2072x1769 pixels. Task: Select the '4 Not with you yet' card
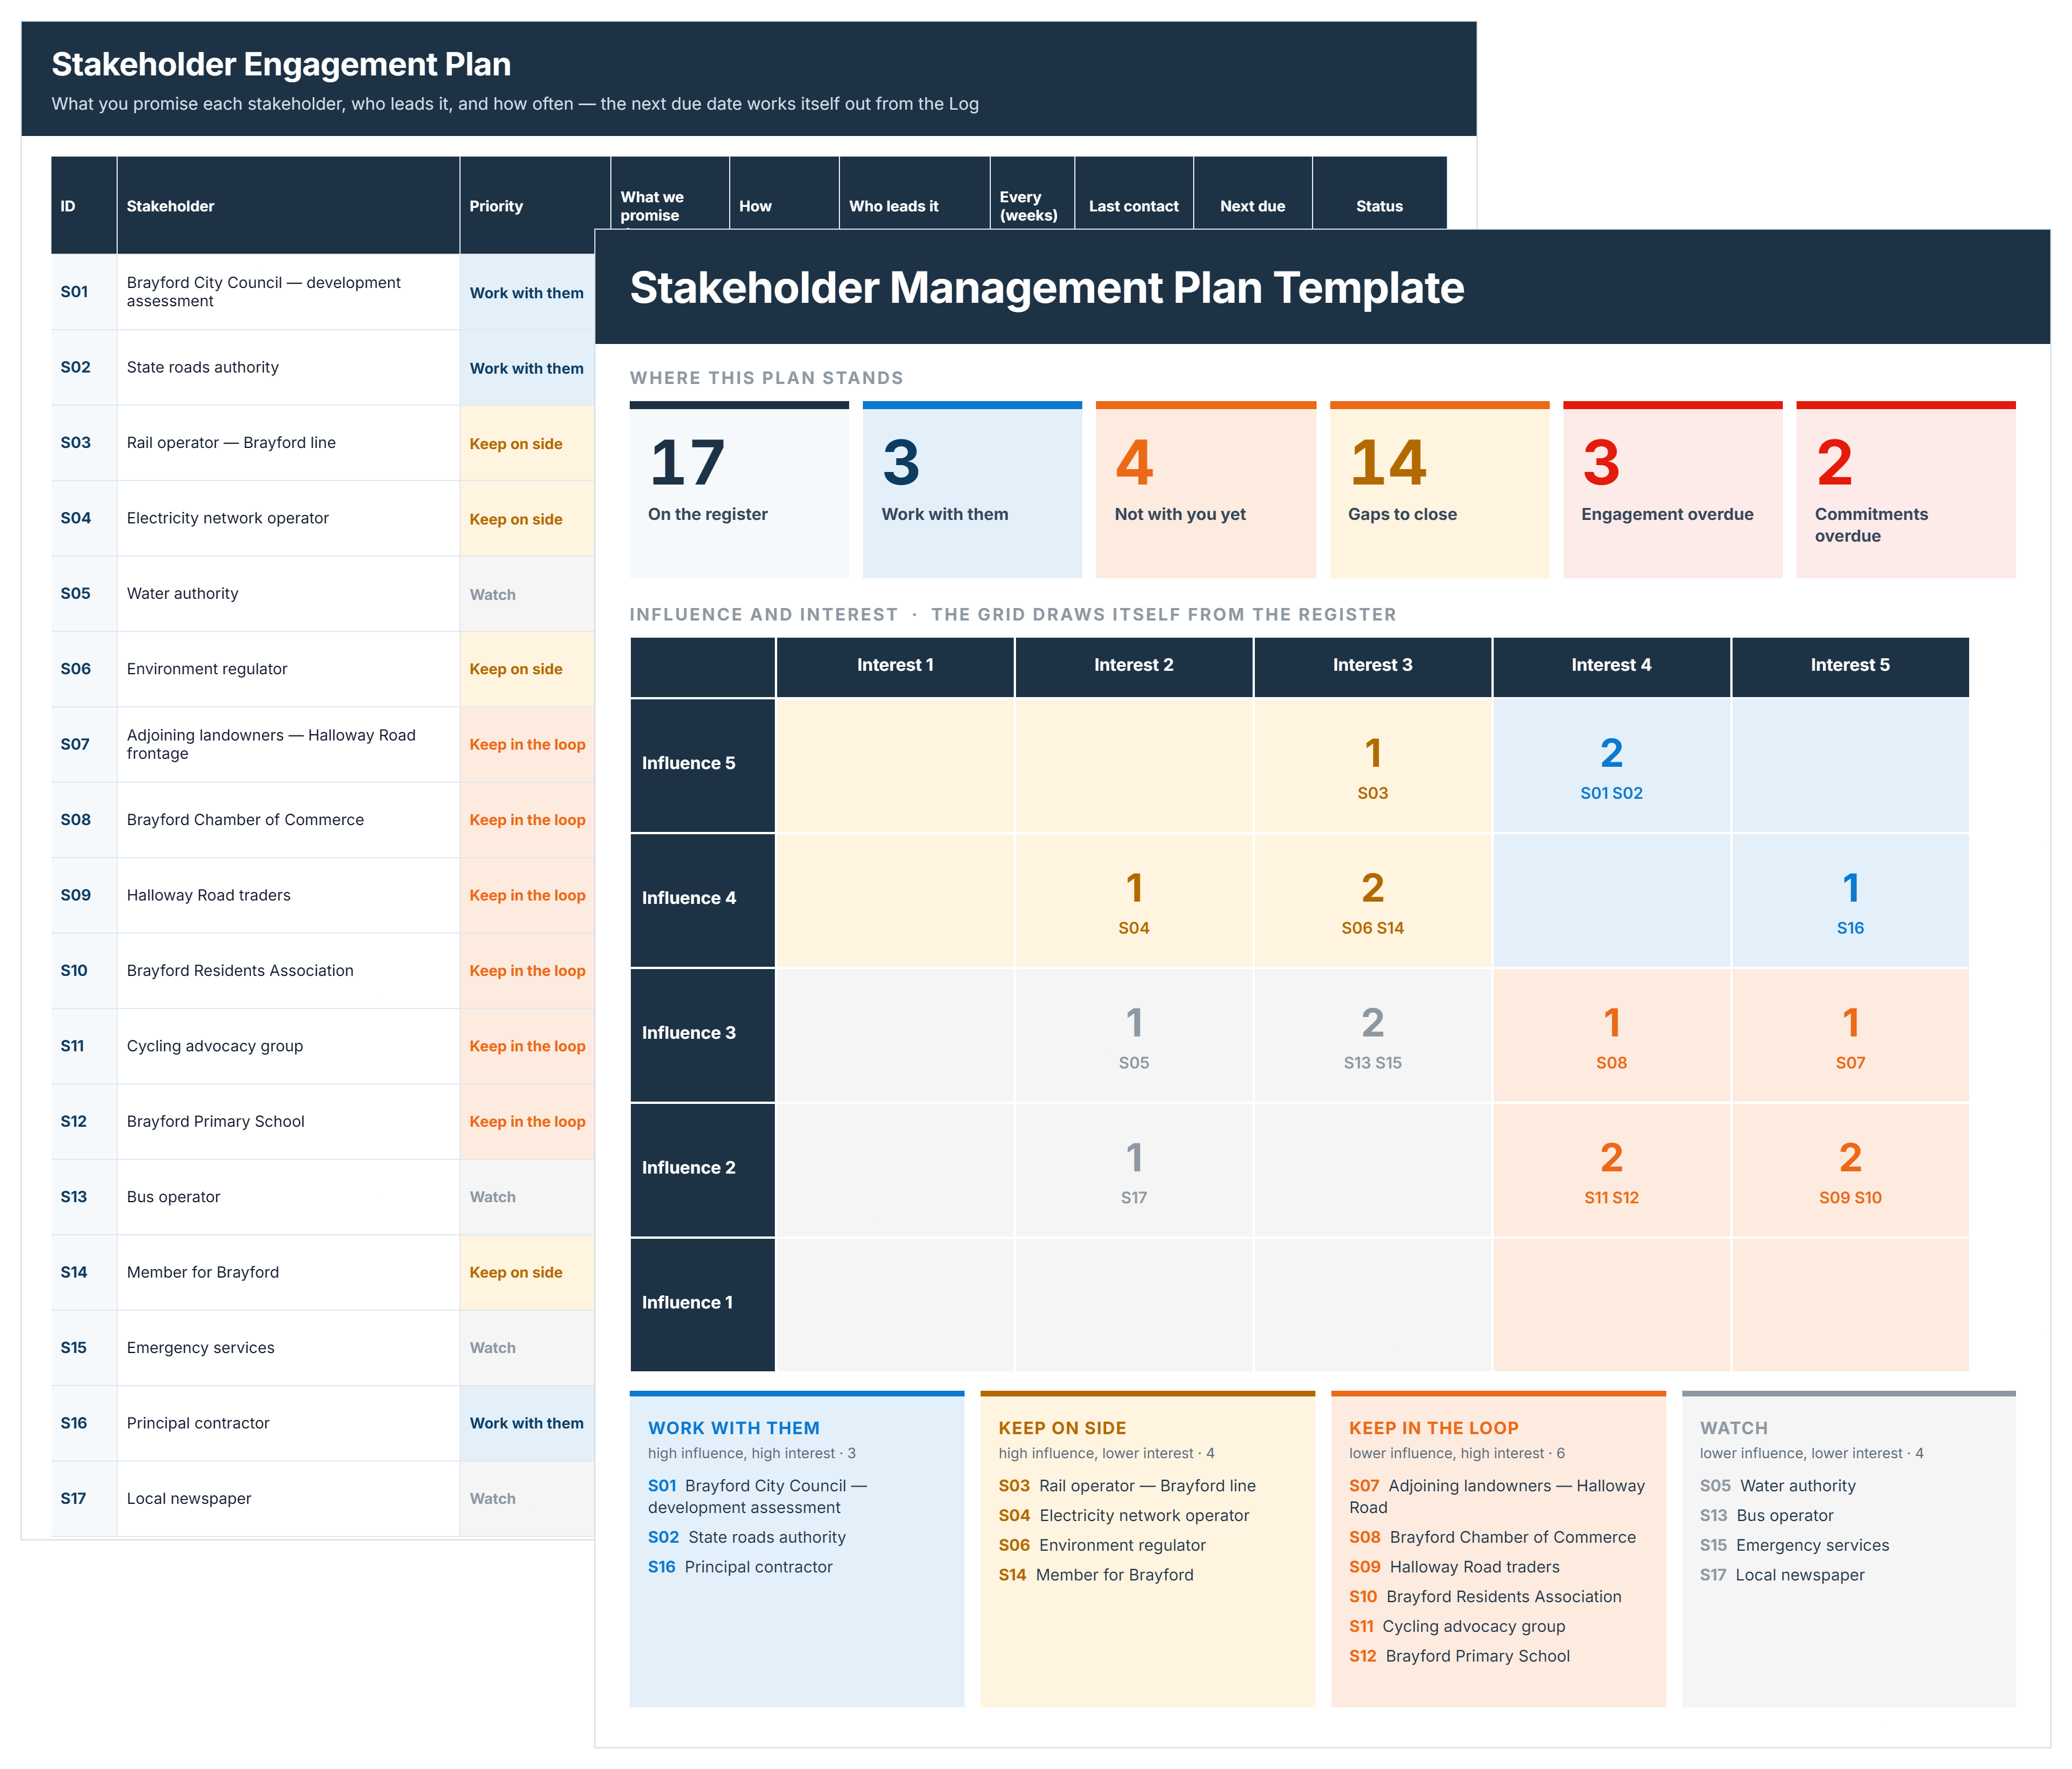pyautogui.click(x=1206, y=490)
